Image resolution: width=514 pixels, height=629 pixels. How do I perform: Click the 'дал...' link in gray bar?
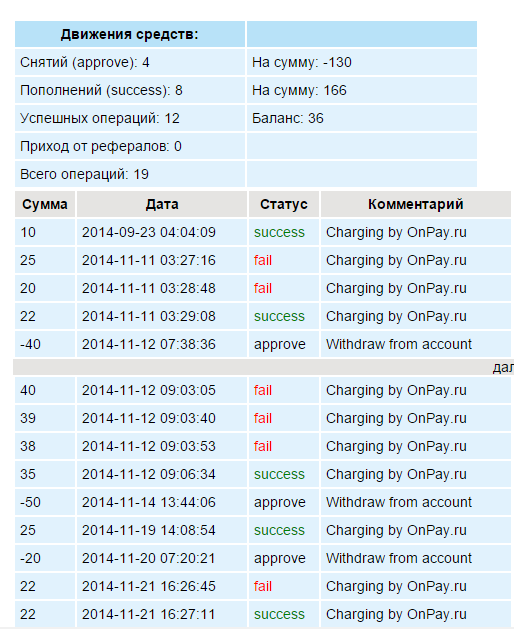(x=503, y=367)
